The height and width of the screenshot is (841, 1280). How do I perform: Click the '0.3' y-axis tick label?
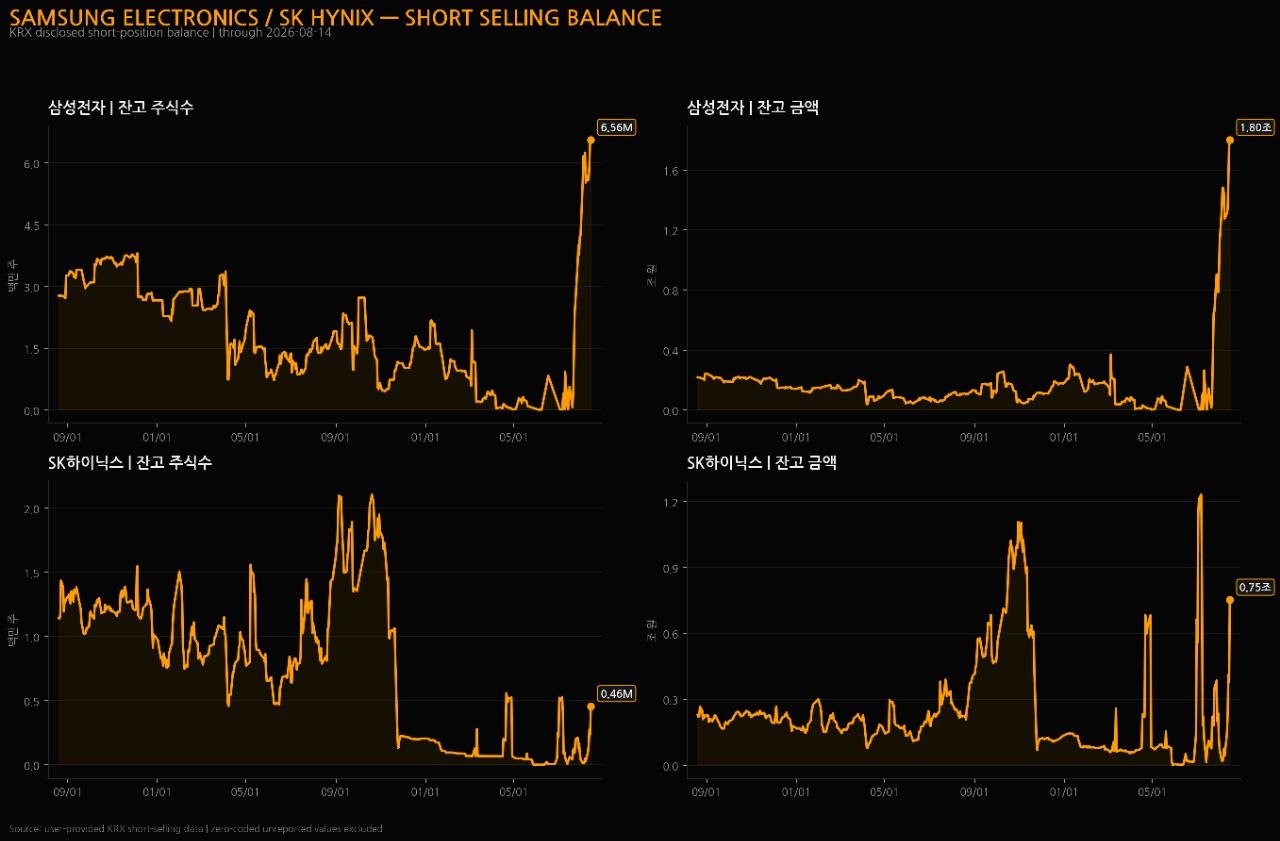(x=673, y=700)
